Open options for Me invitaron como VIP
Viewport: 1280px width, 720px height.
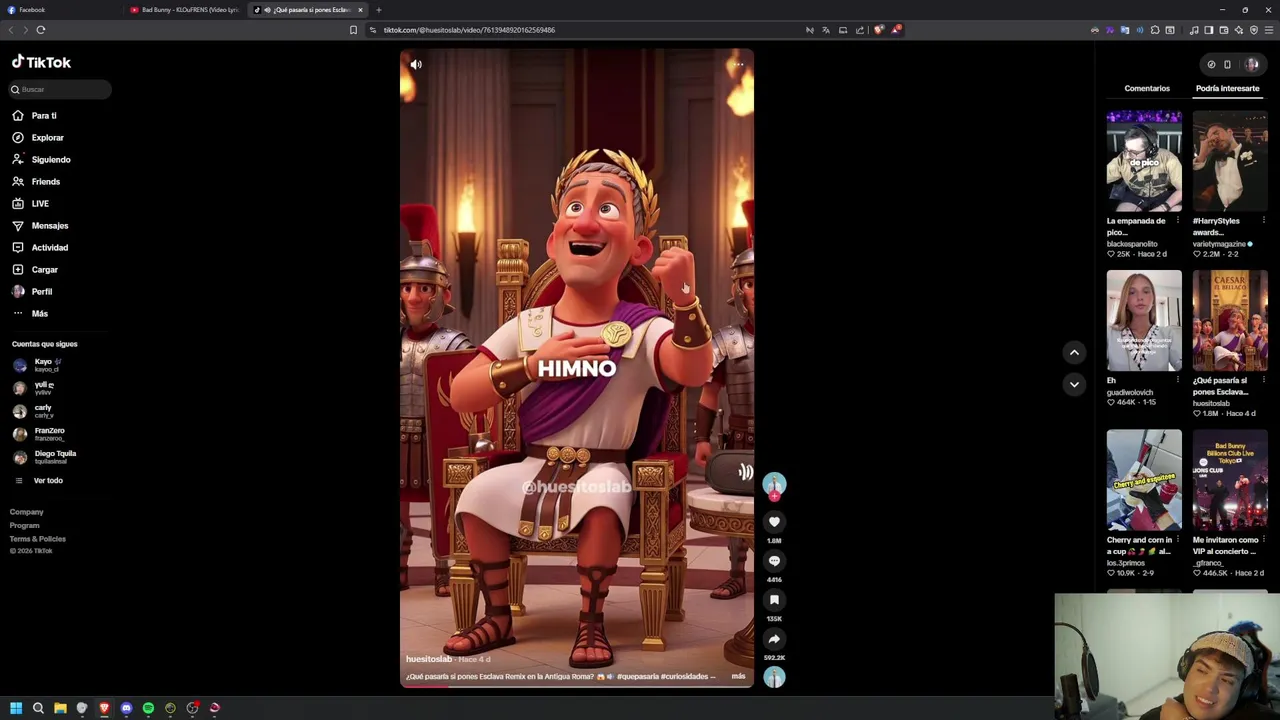[x=1263, y=540]
